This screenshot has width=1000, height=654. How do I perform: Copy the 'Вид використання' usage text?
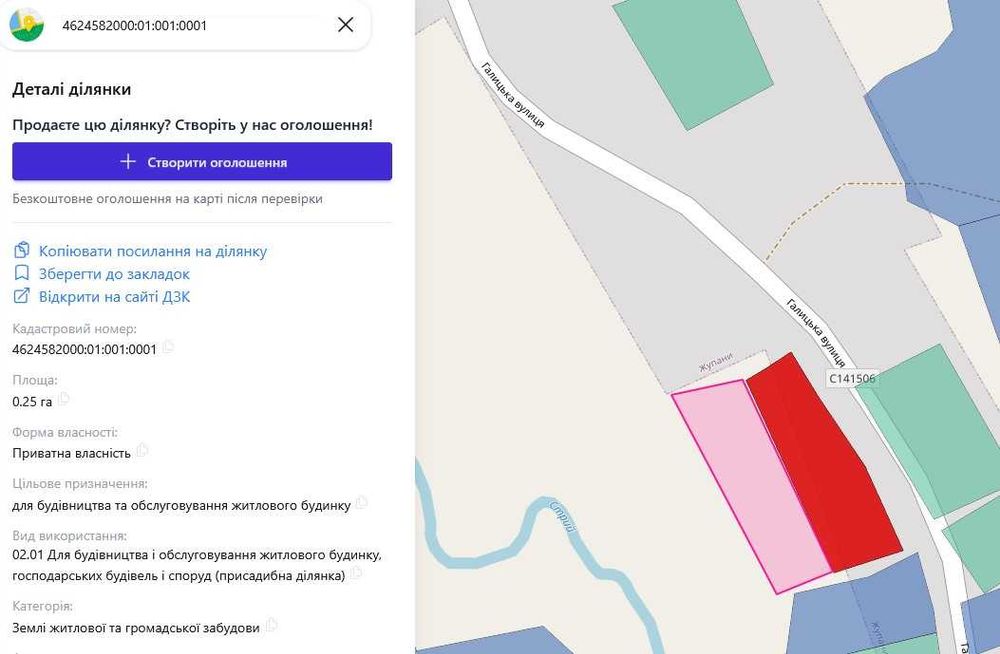point(356,574)
